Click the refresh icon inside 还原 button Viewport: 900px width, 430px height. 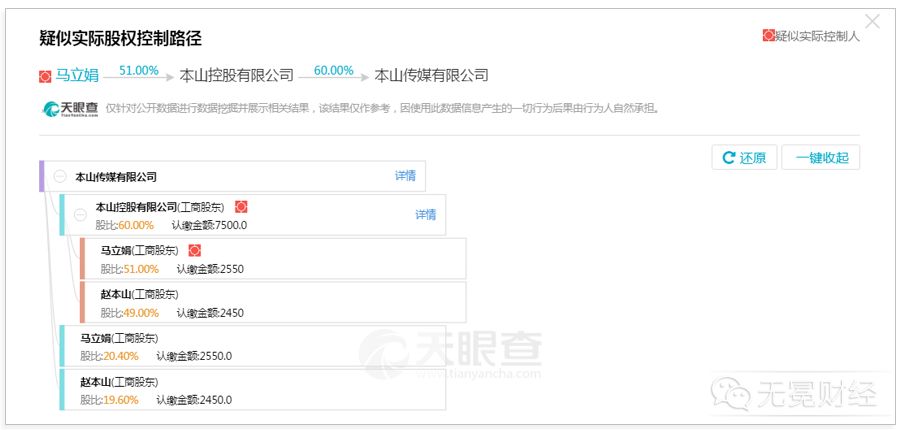[x=729, y=157]
